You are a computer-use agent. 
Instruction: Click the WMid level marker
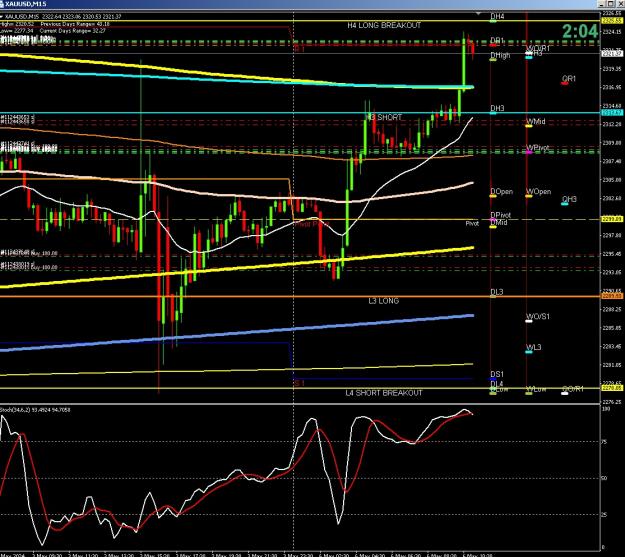point(536,122)
